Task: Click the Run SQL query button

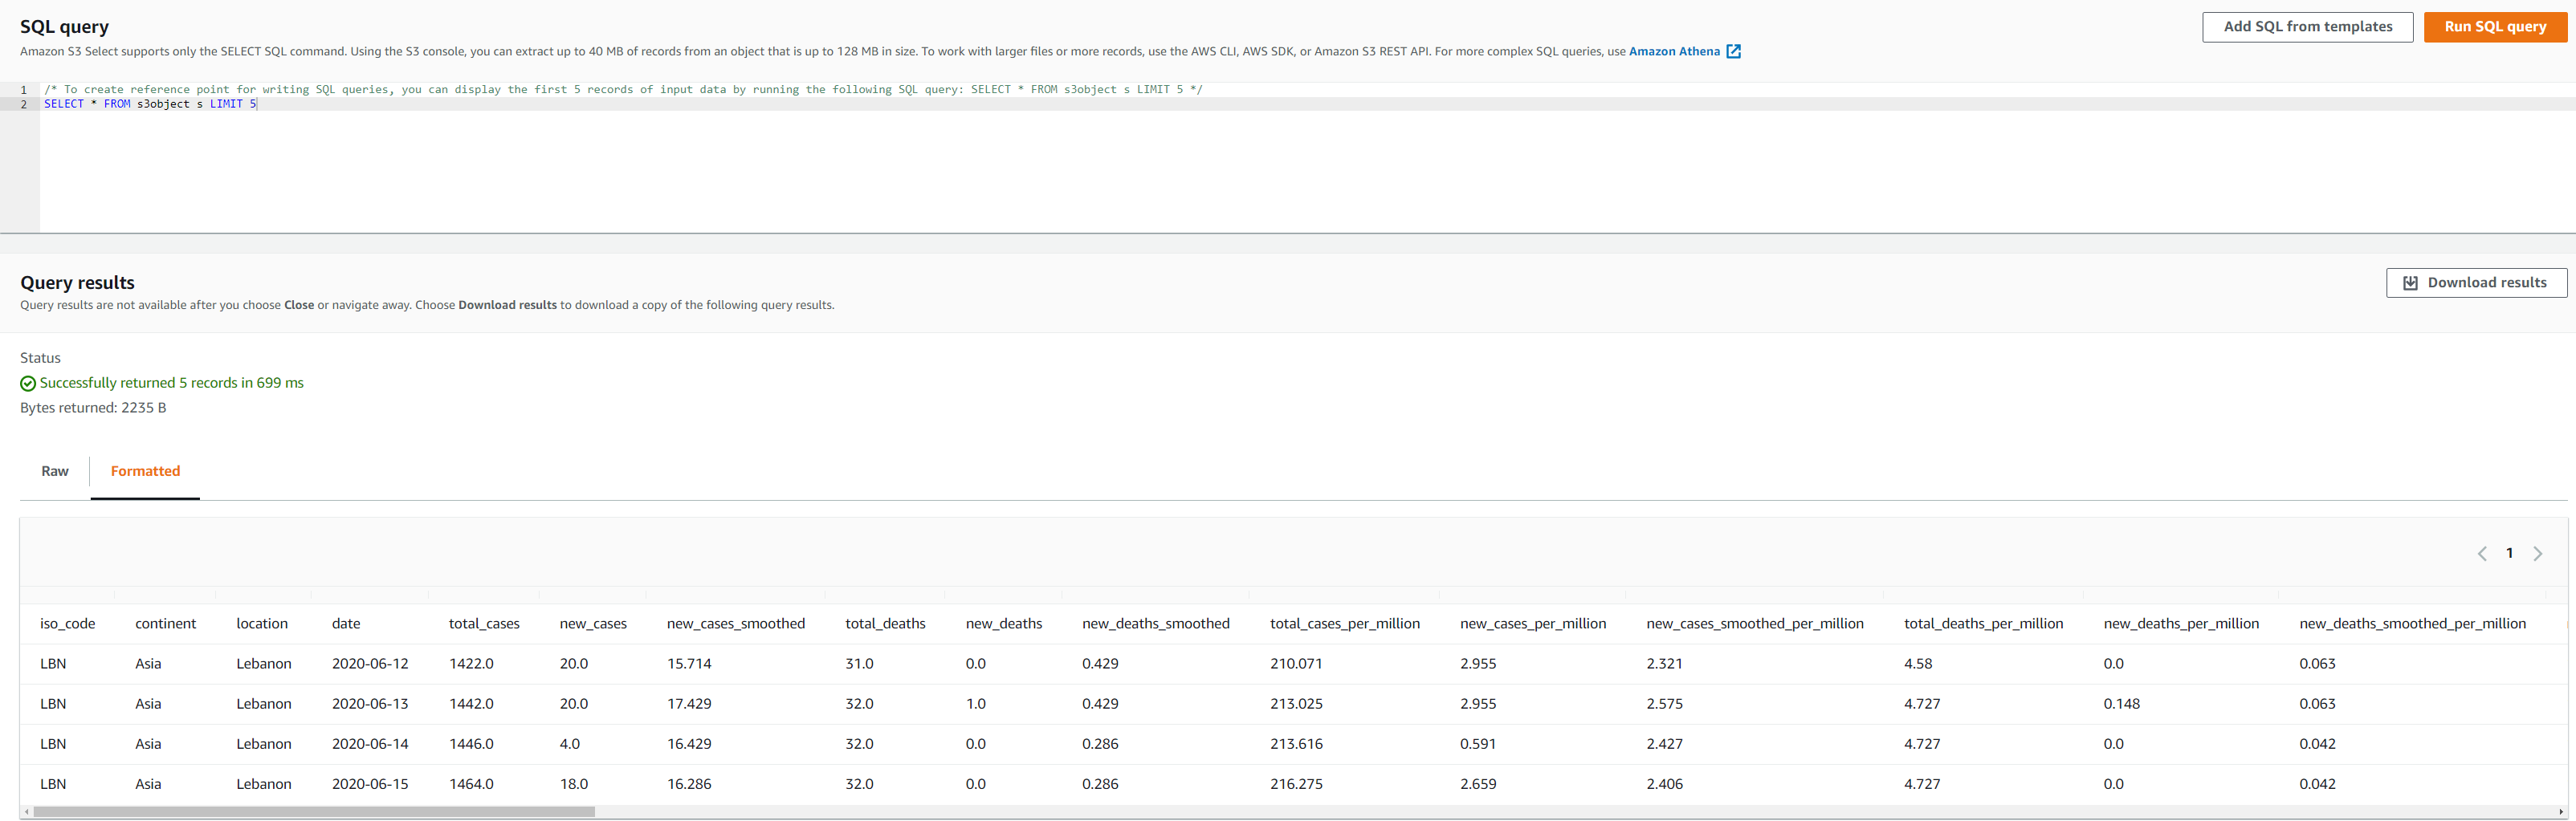Action: pos(2494,27)
